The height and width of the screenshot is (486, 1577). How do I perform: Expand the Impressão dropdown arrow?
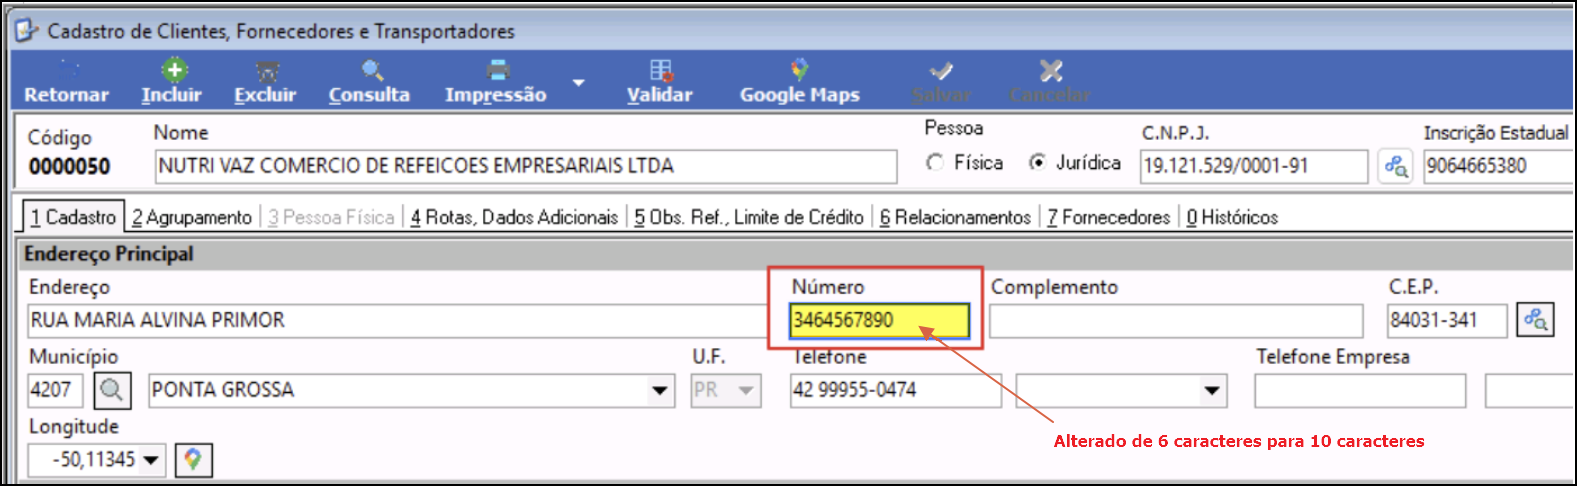point(578,82)
